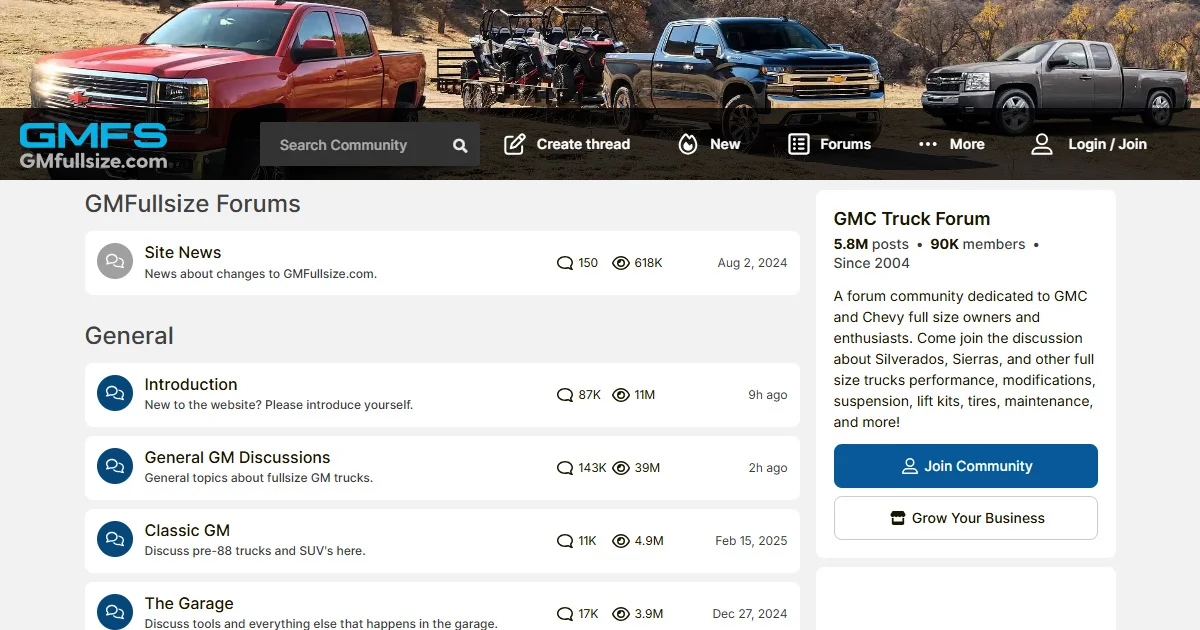1200x630 pixels.
Task: Click the GMC Truck Forum heading
Action: (x=912, y=219)
